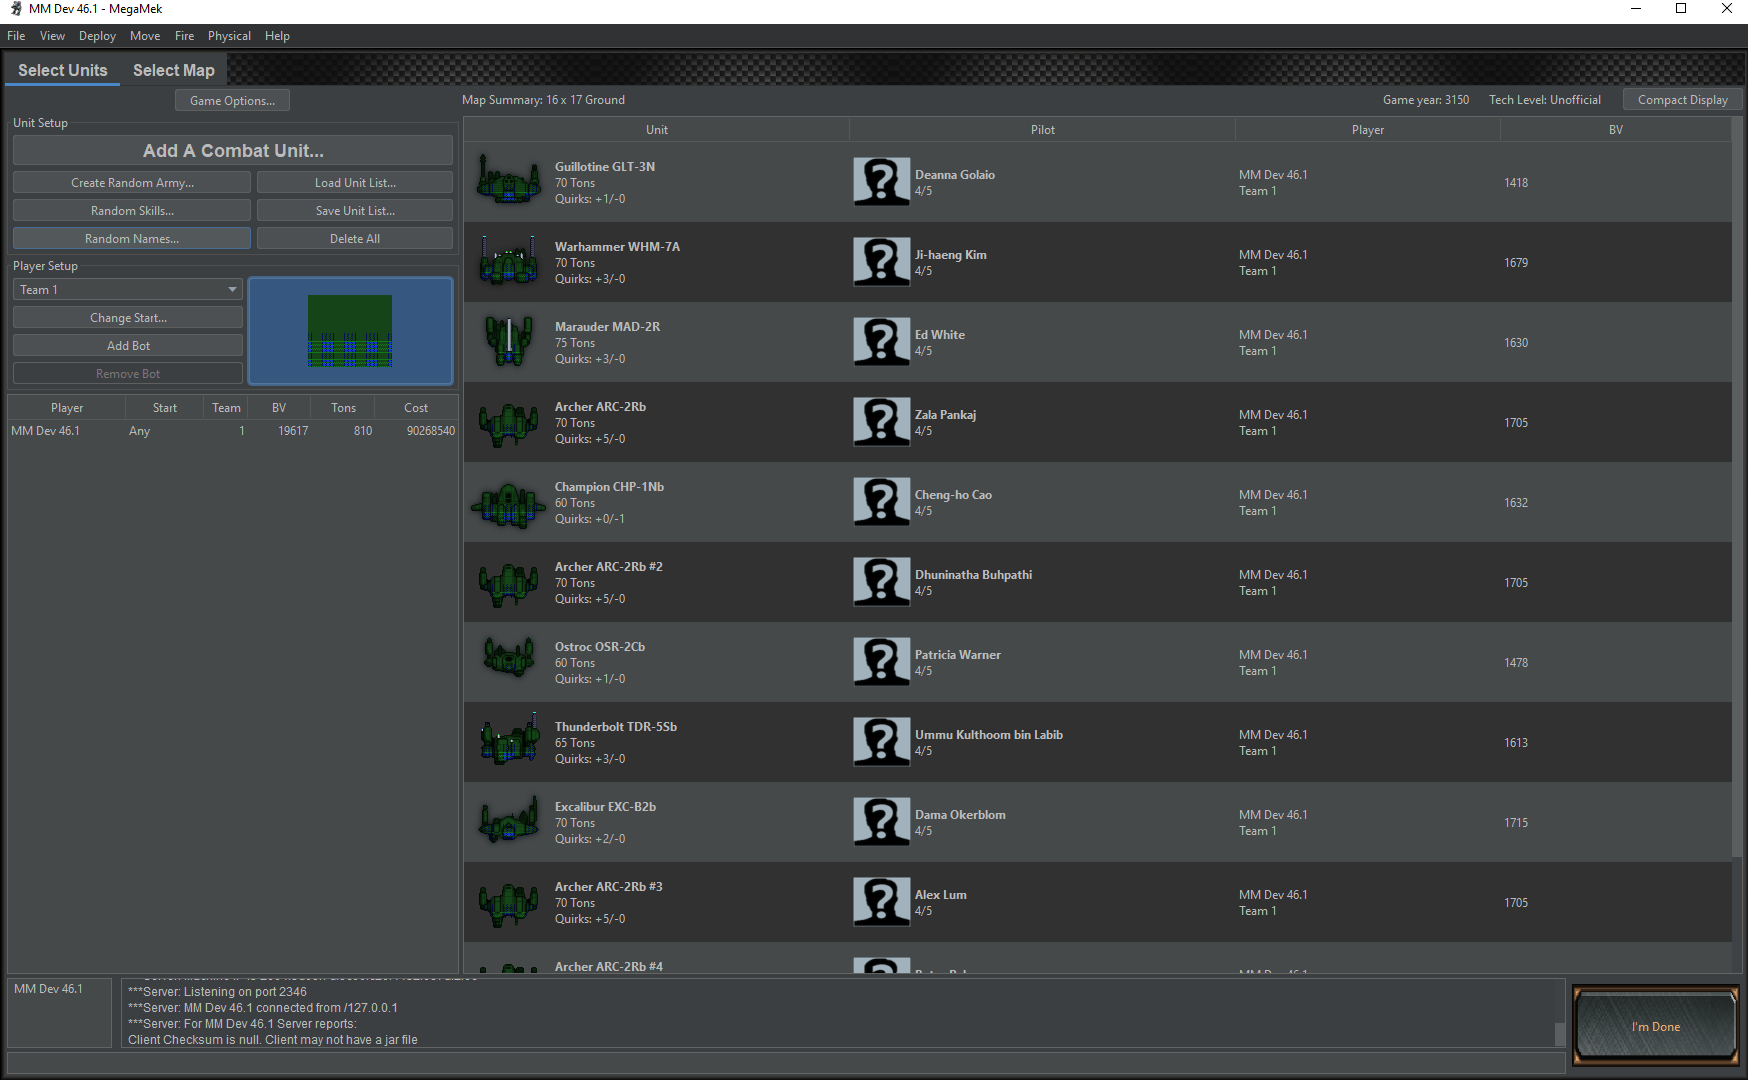
Task: Click the Warhammer WHM-7A mech icon
Action: [x=508, y=261]
